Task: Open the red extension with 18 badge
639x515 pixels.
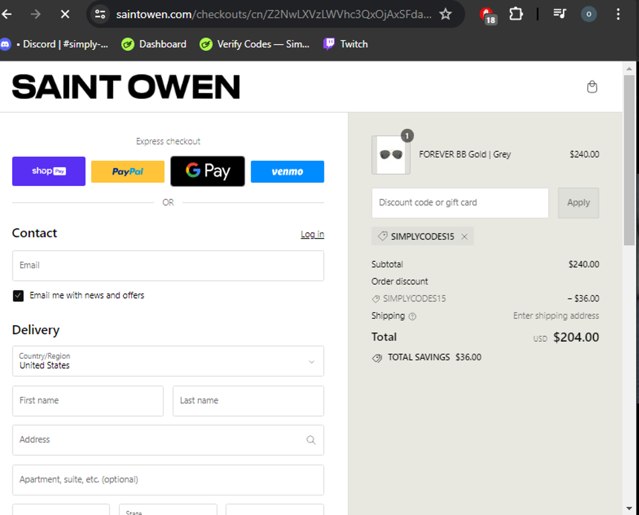Action: (x=488, y=15)
